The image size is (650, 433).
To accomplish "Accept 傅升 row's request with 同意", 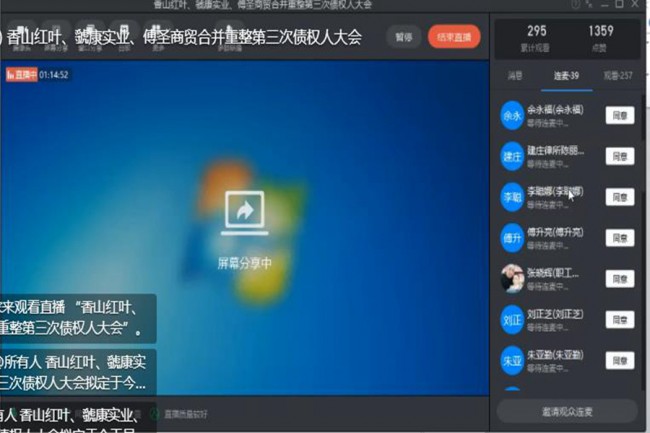I will tap(620, 238).
